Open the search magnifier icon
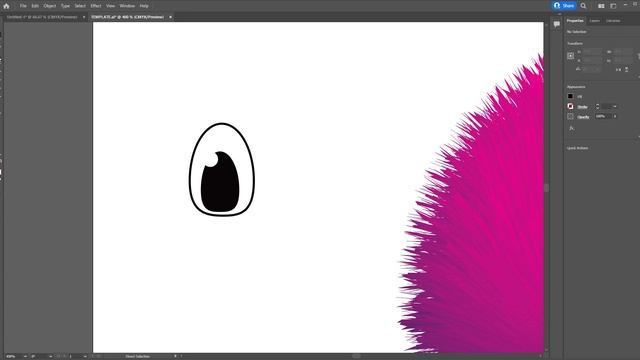Image resolution: width=640 pixels, height=360 pixels. (583, 6)
